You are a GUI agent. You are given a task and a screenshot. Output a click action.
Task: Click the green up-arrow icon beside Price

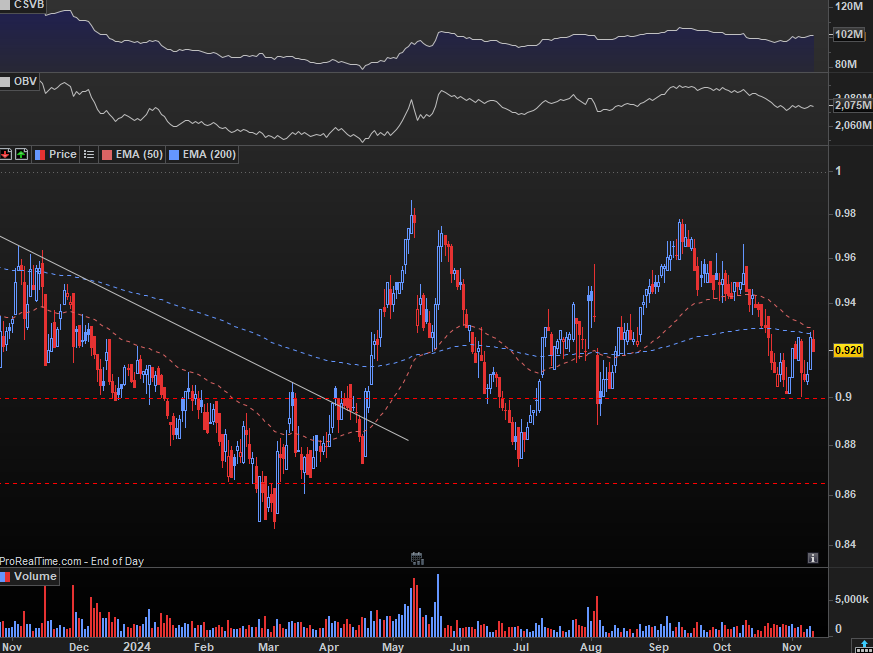(21, 154)
